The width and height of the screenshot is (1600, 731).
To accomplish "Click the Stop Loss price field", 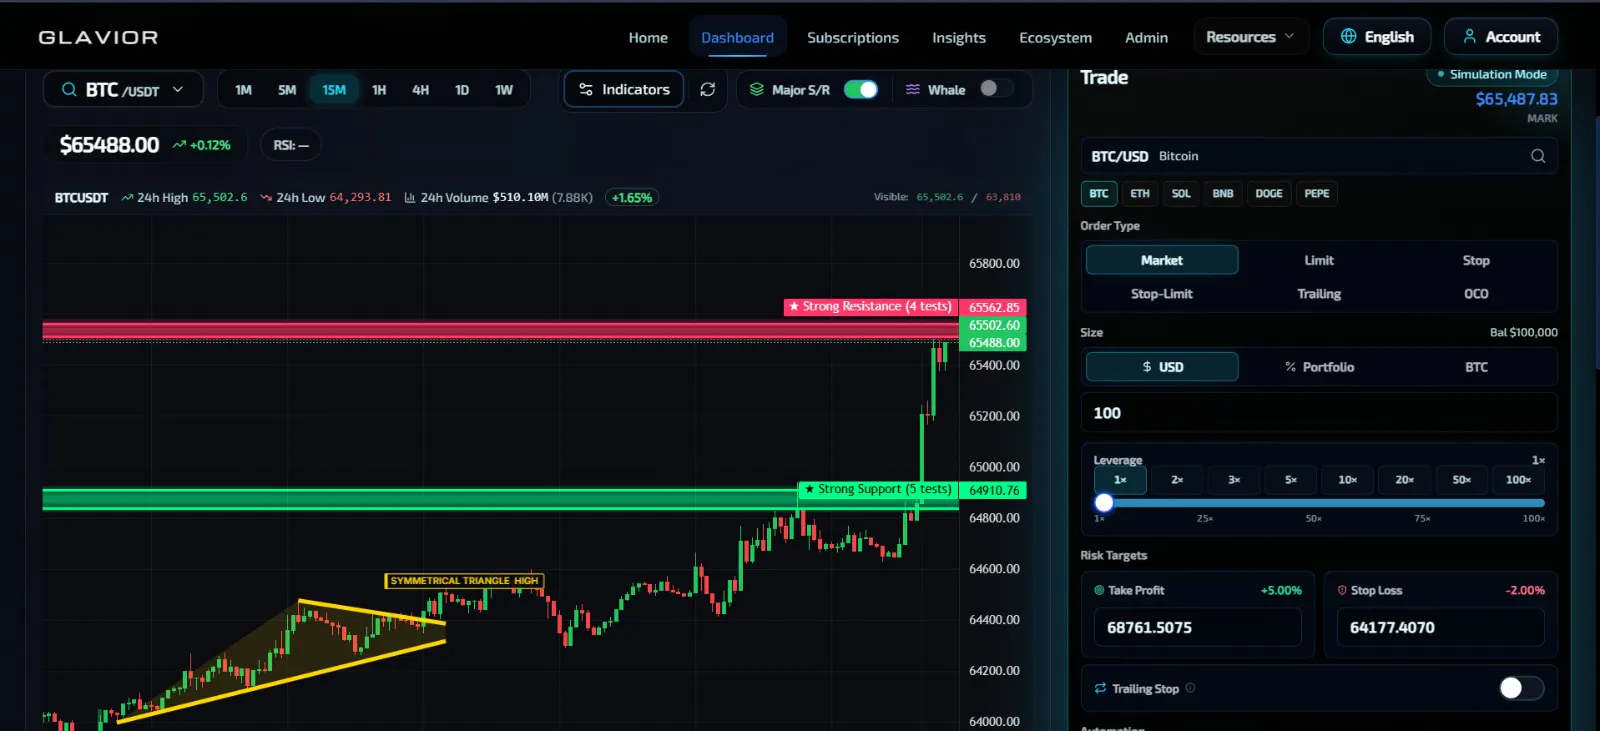I will click(1441, 628).
